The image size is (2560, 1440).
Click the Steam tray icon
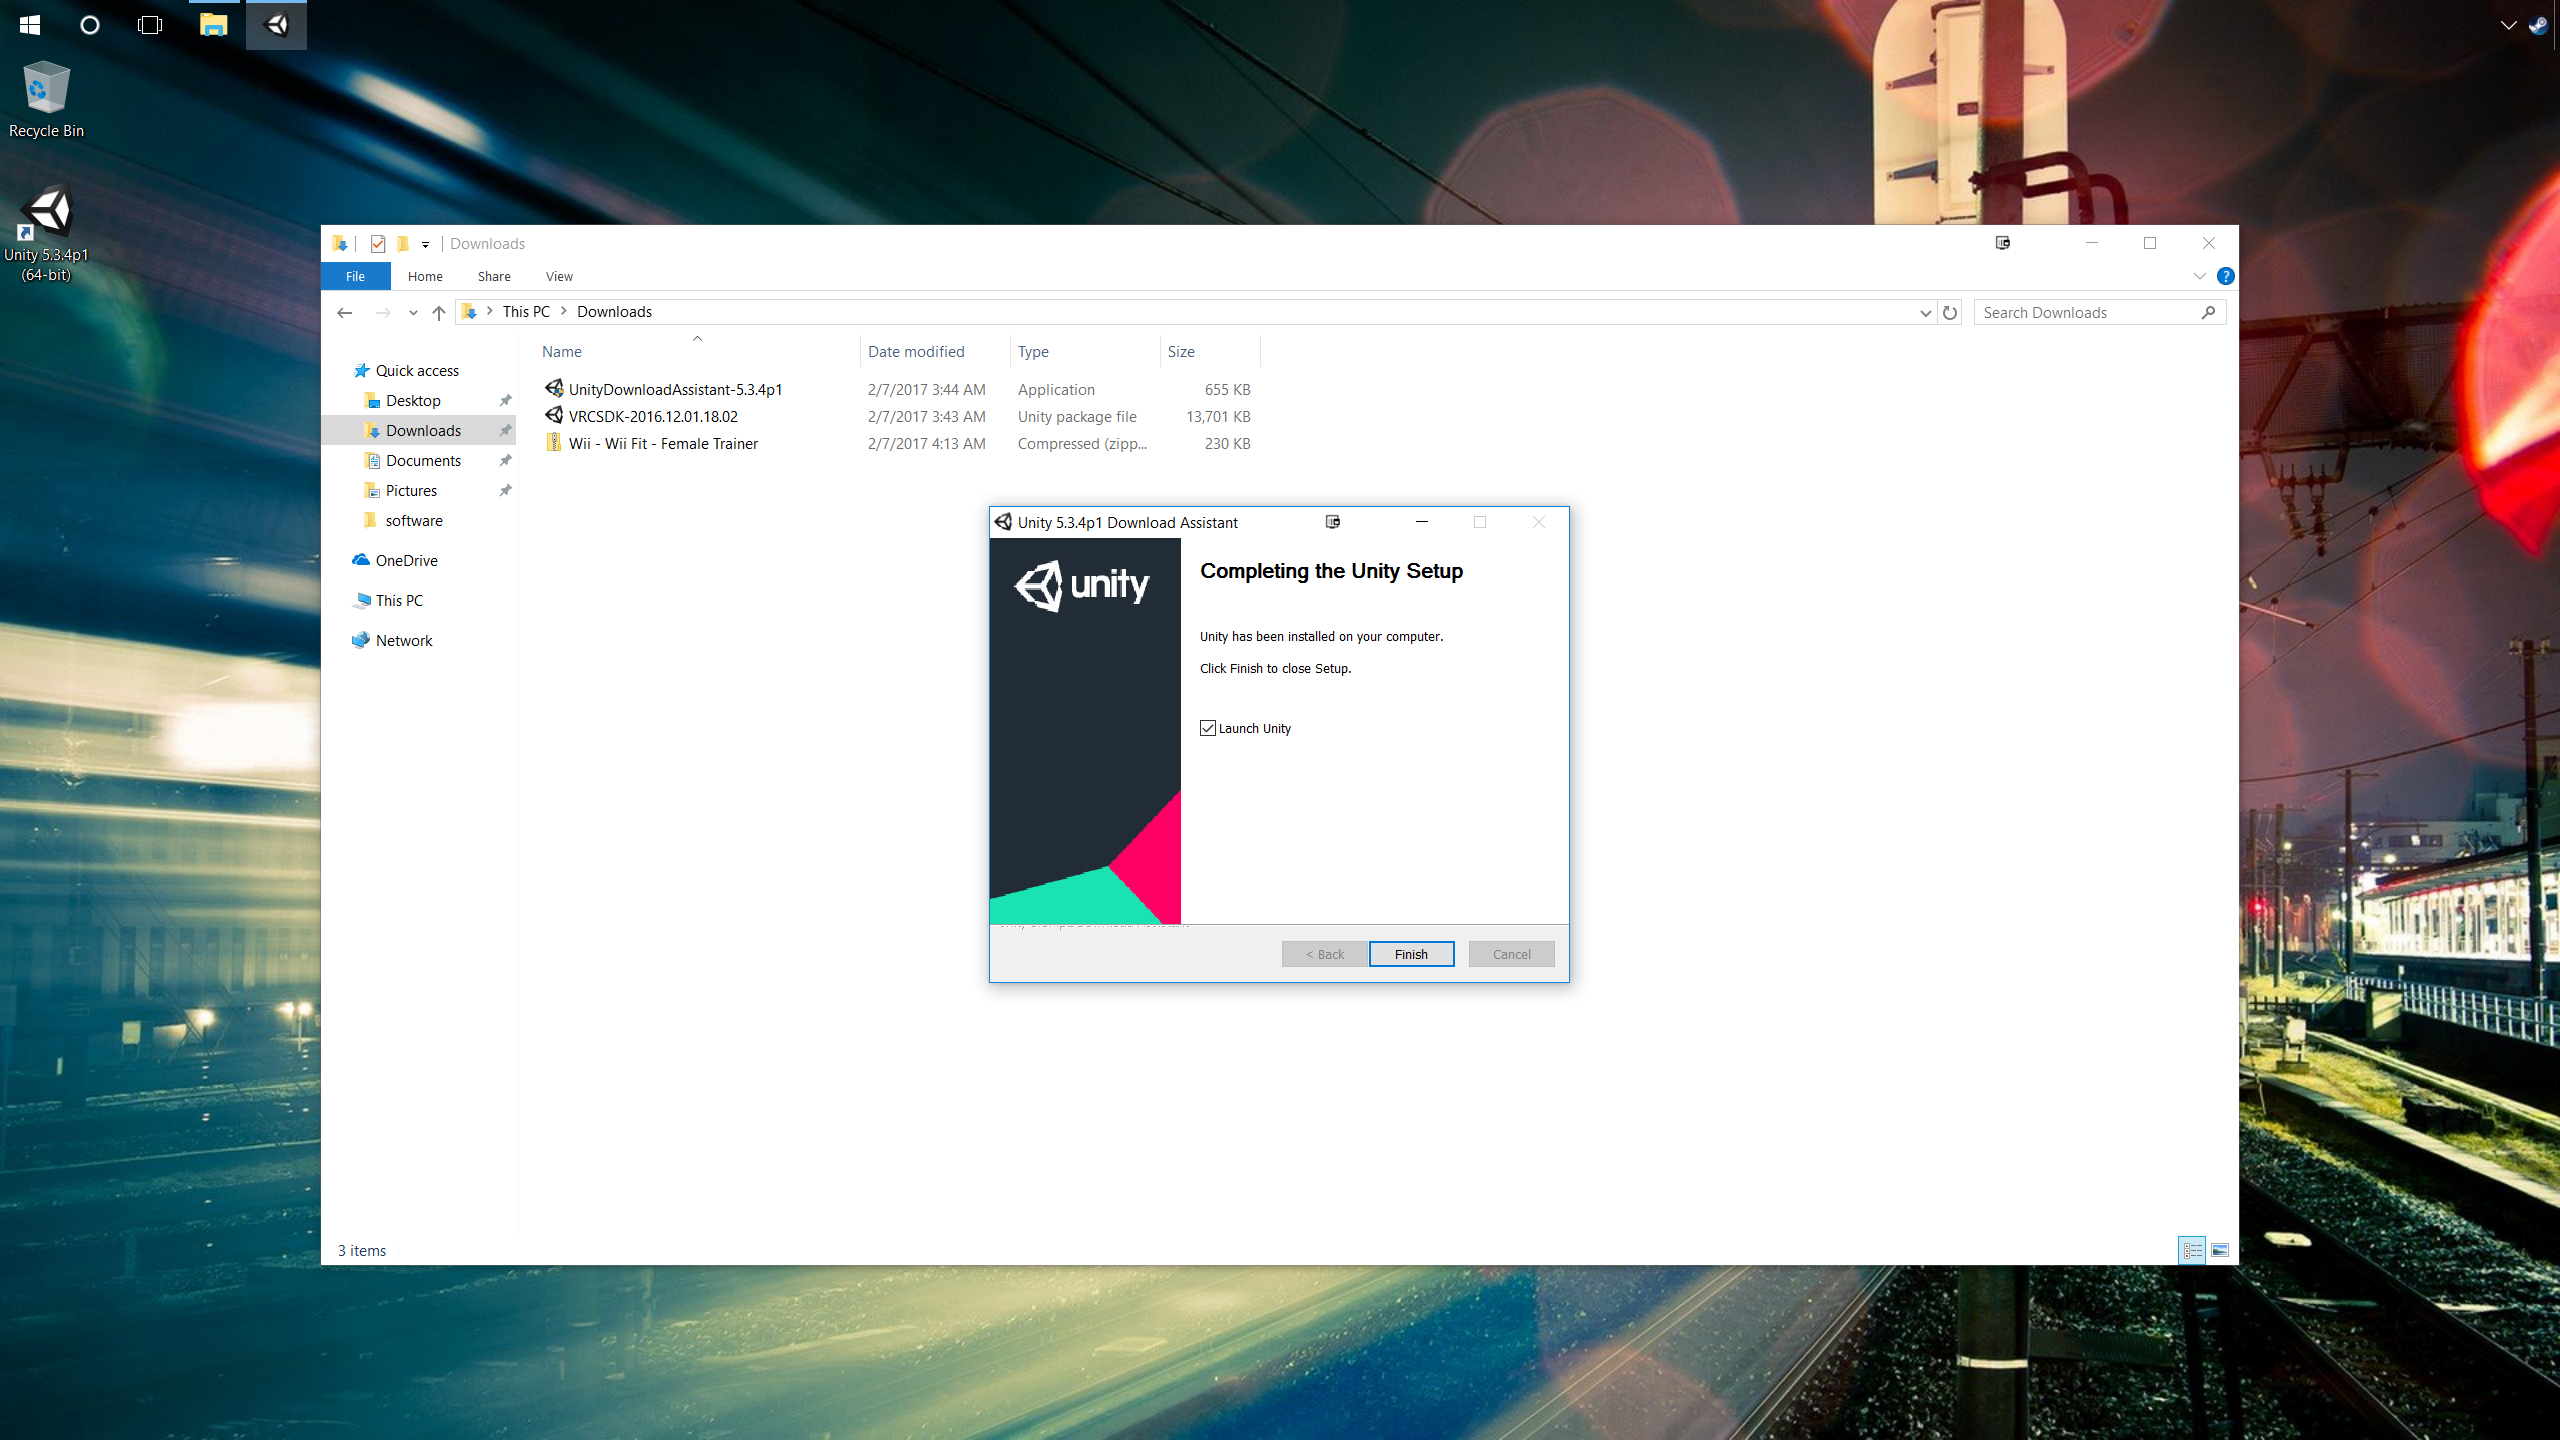pyautogui.click(x=2538, y=25)
